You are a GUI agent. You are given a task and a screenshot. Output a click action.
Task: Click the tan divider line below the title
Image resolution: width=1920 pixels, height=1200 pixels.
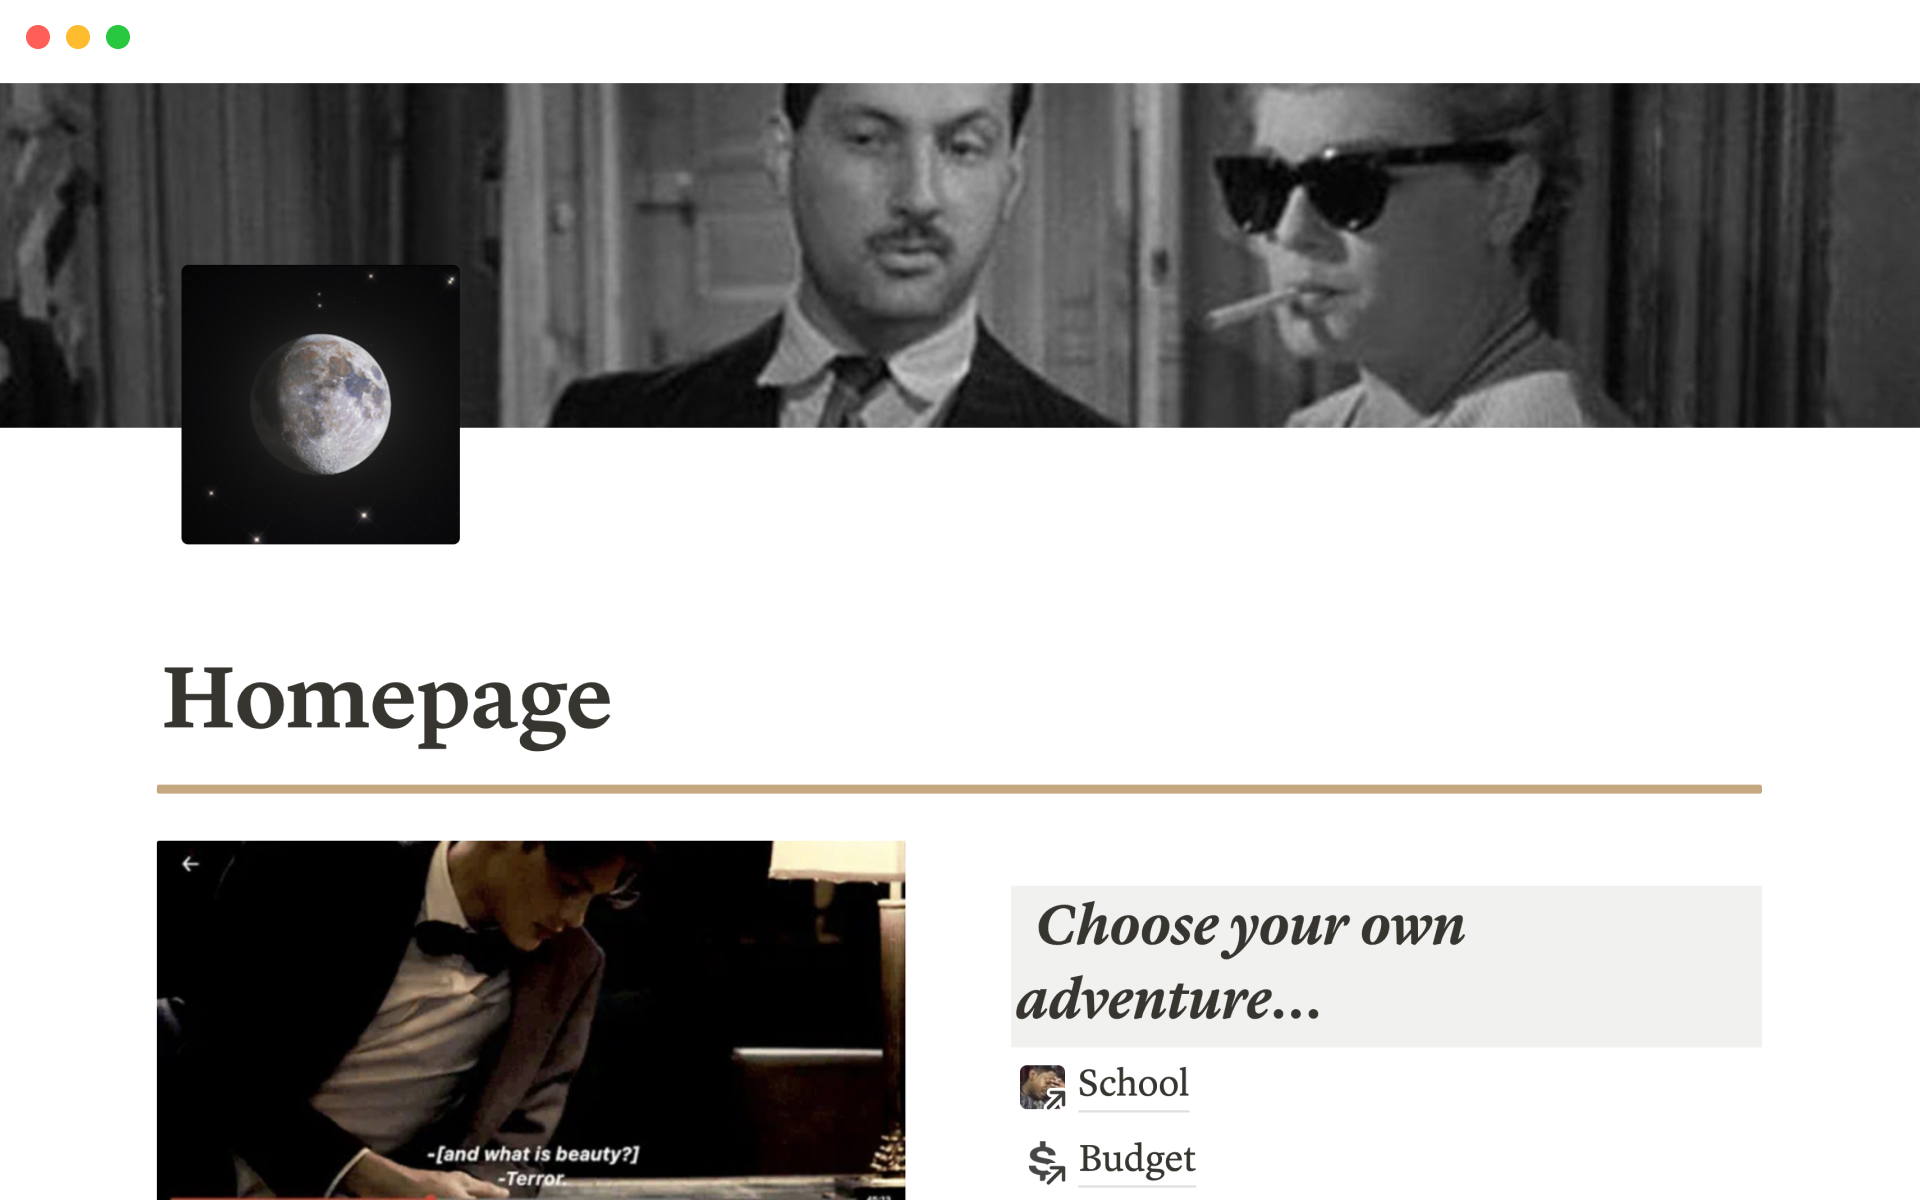click(959, 789)
